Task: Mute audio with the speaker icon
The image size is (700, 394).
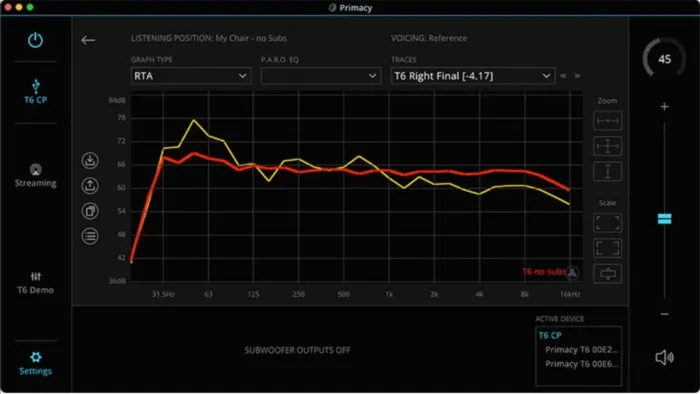Action: click(664, 357)
